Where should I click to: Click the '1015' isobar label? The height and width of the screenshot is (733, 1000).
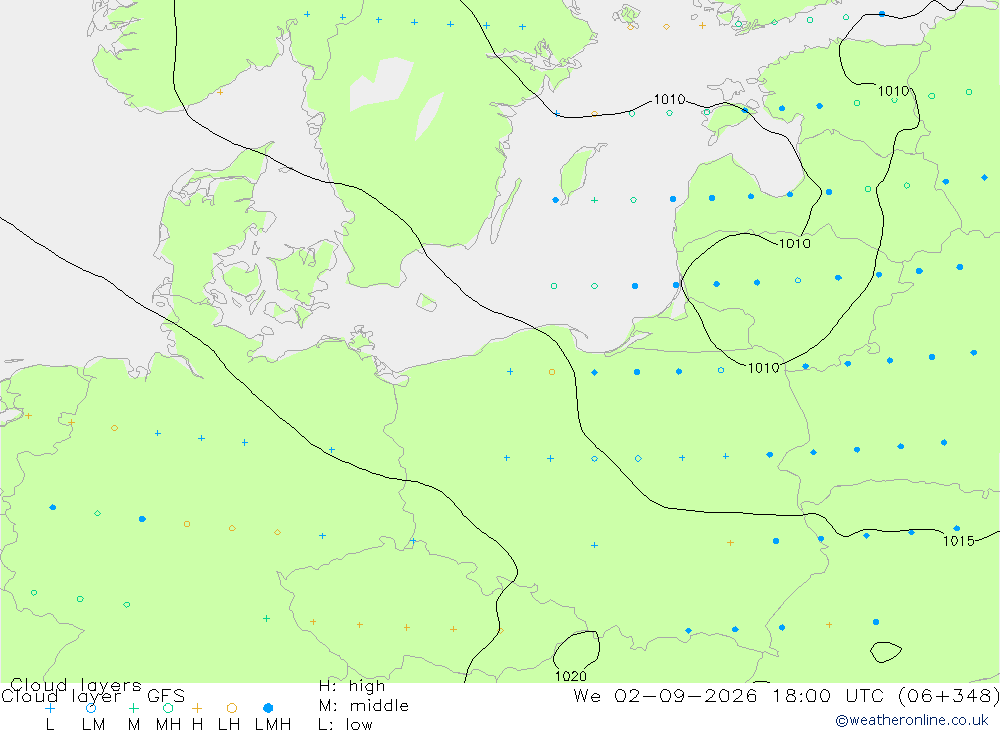click(959, 541)
